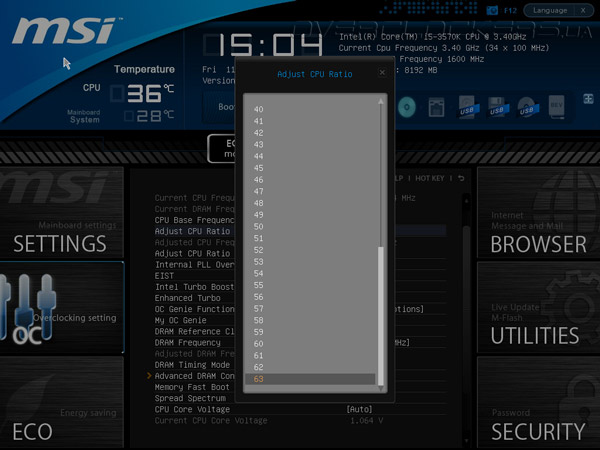The width and height of the screenshot is (600, 450).
Task: Open the SECURITY password panel
Action: [x=538, y=403]
